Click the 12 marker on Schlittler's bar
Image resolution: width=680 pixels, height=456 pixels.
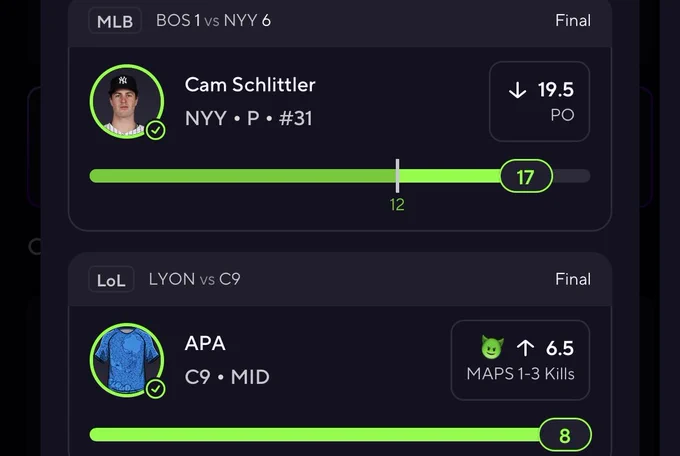click(397, 204)
